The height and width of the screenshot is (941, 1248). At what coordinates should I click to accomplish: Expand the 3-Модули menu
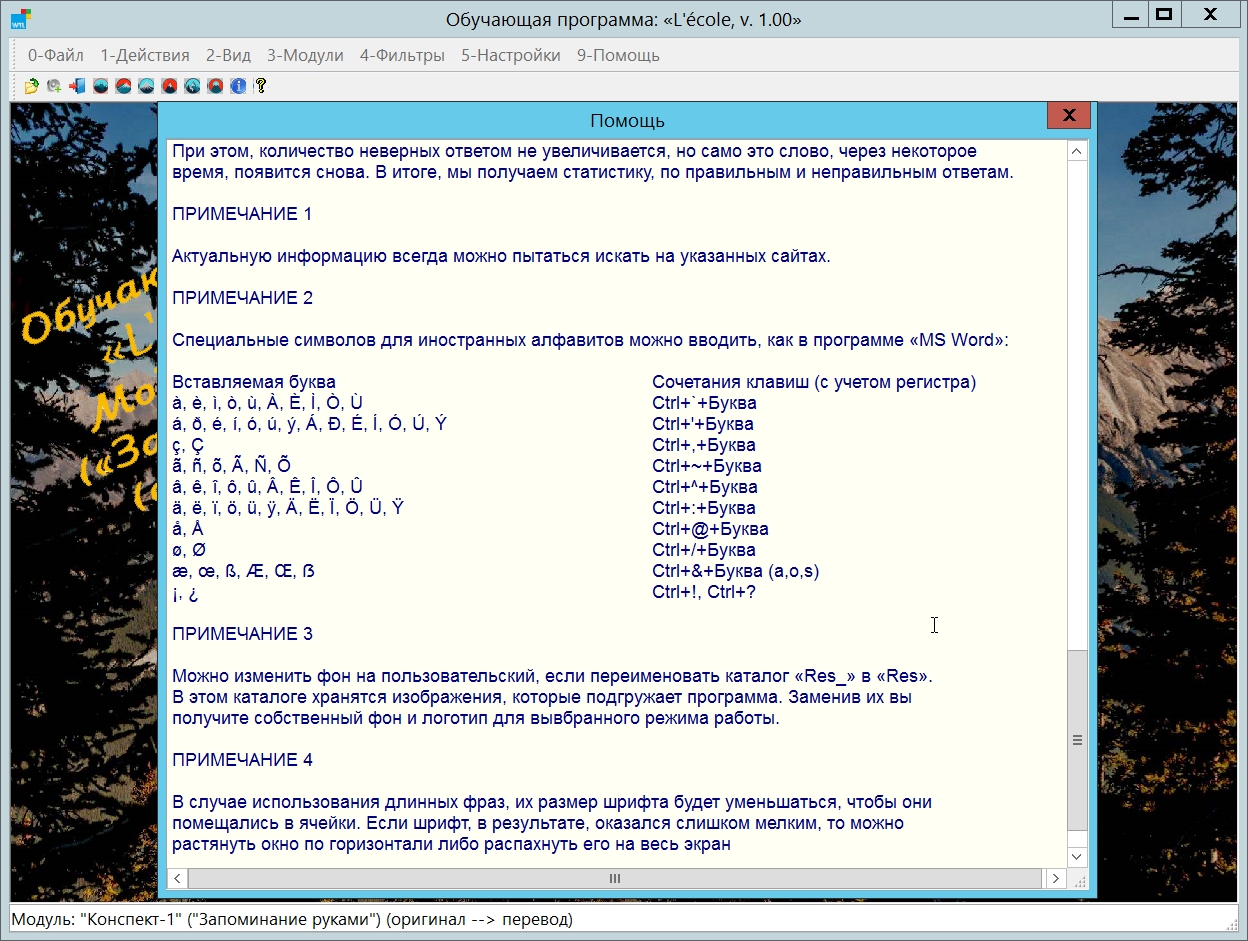click(305, 55)
